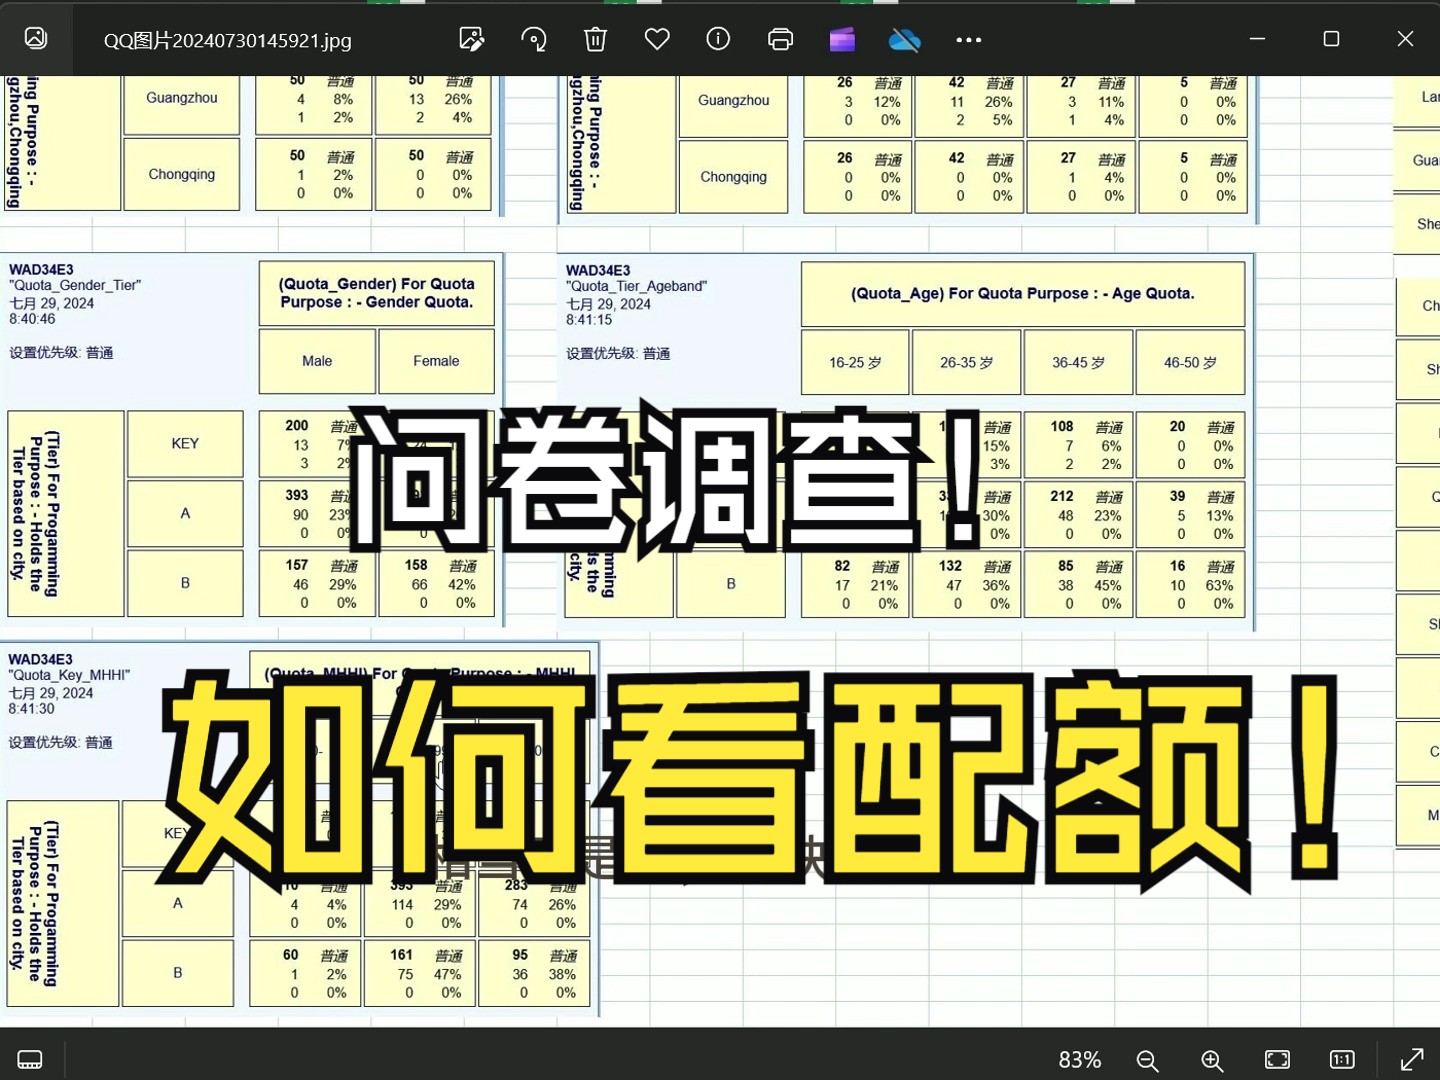Viewport: 1440px width, 1080px height.
Task: Mark the photo as favorite with heart icon
Action: coord(657,39)
